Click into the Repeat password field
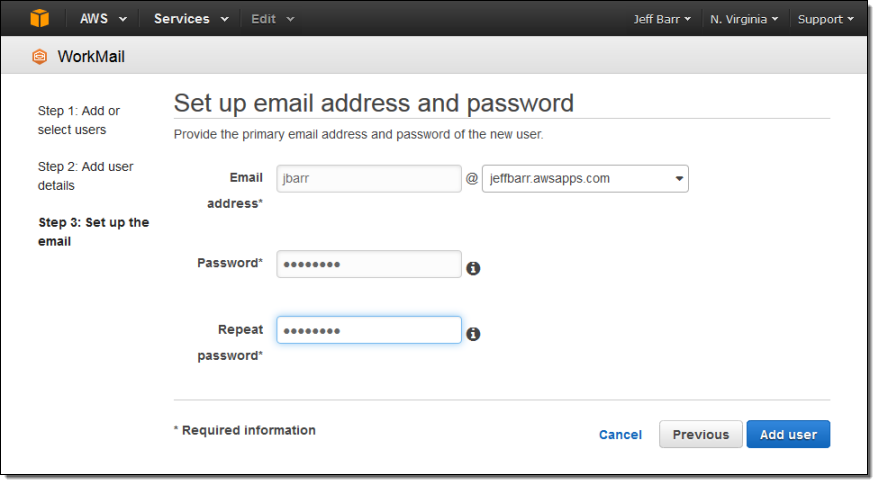Viewport: 878px width, 485px height. click(x=368, y=330)
